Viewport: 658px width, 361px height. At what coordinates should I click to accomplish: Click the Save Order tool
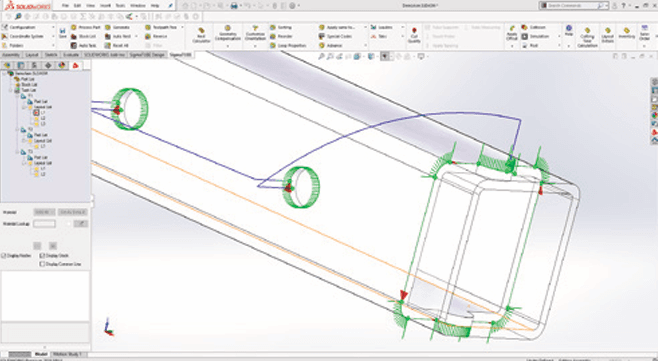coord(644,34)
